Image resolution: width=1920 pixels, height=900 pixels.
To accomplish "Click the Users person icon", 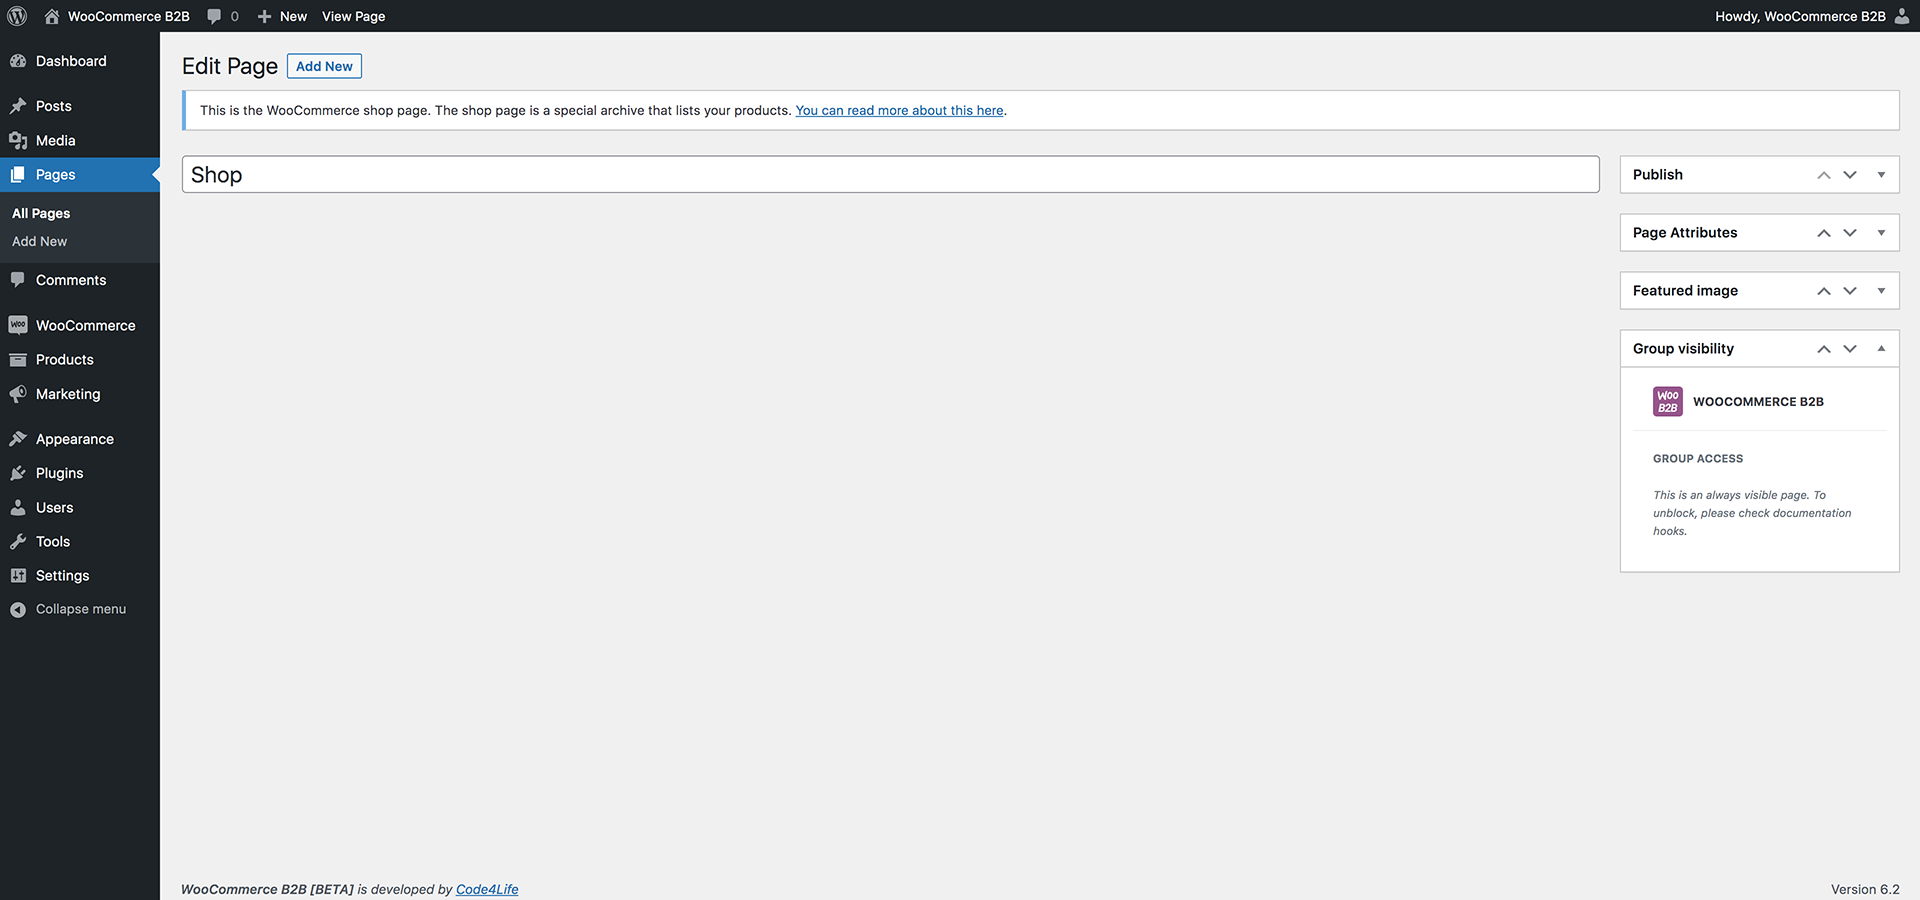I will tap(18, 508).
